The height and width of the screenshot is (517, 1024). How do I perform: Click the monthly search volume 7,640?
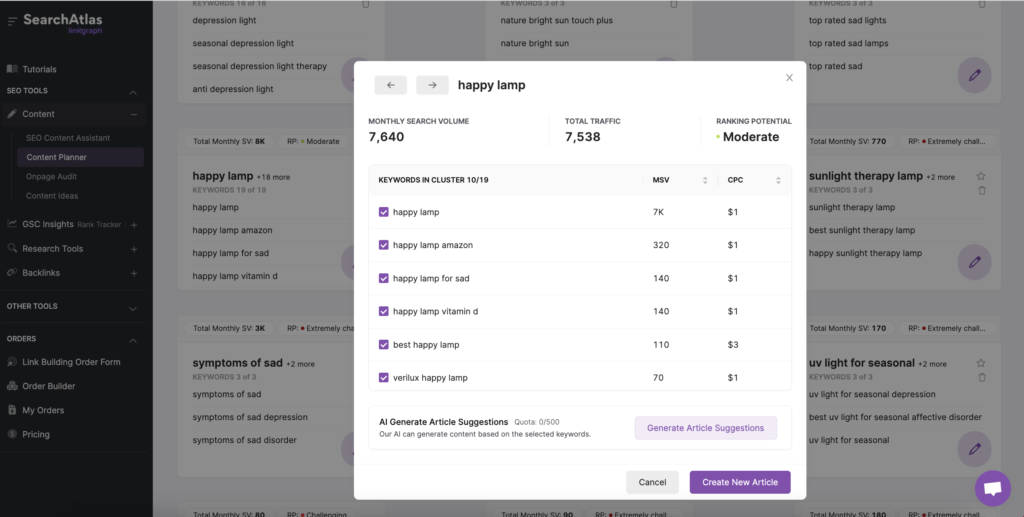(x=387, y=137)
